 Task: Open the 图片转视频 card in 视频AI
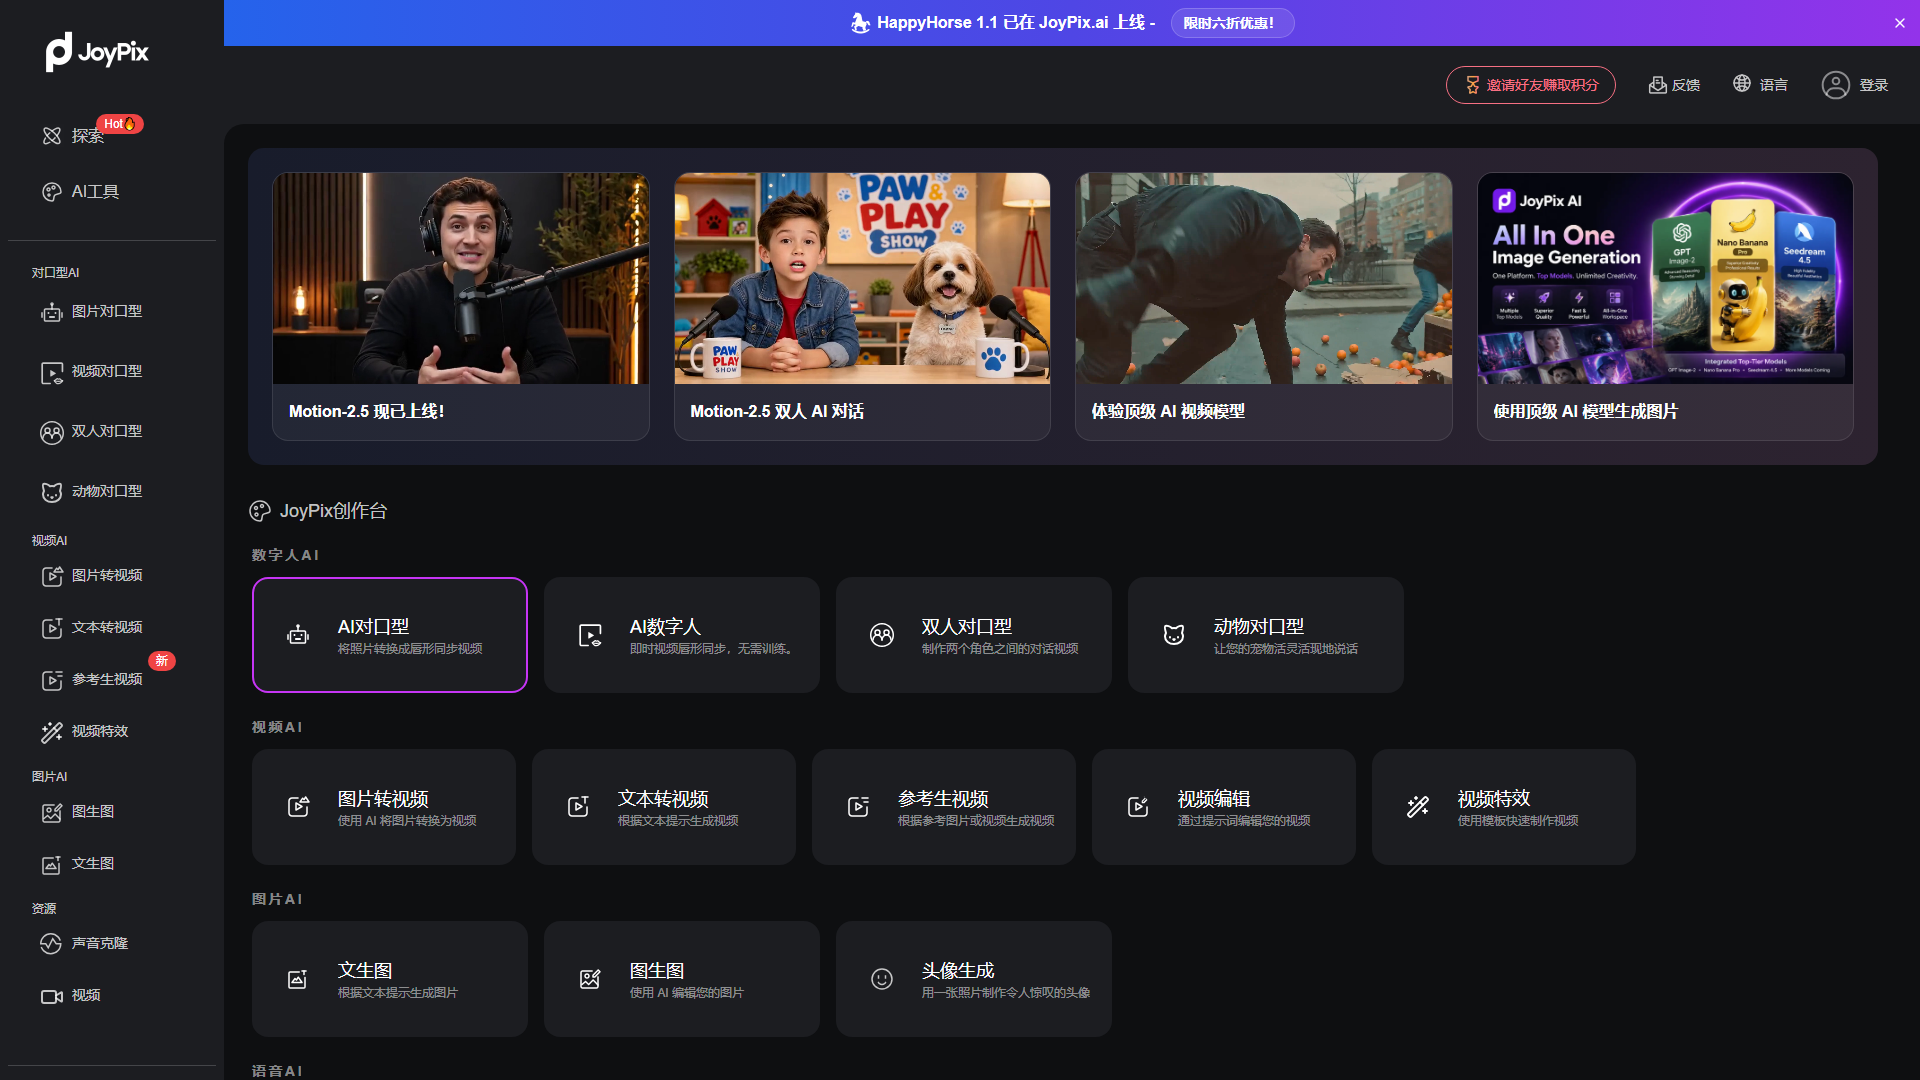[x=384, y=807]
